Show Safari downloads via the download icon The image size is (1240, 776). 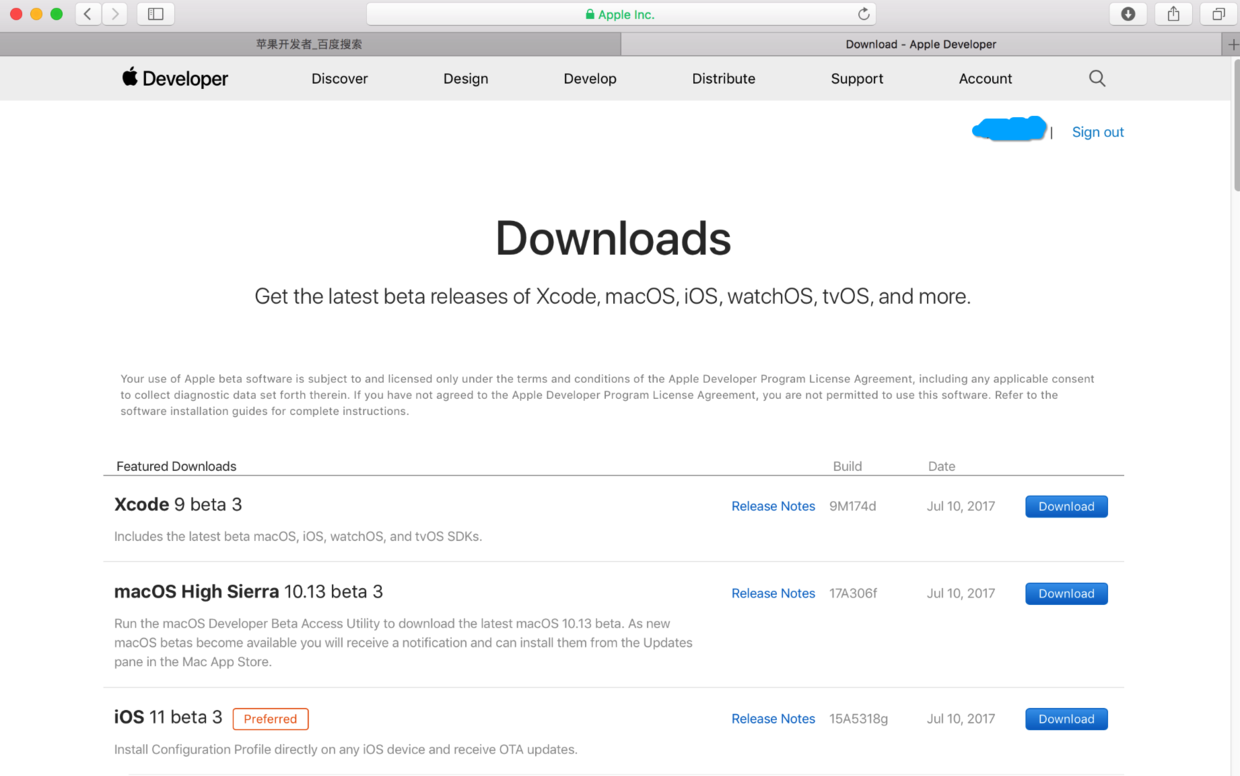(1128, 14)
